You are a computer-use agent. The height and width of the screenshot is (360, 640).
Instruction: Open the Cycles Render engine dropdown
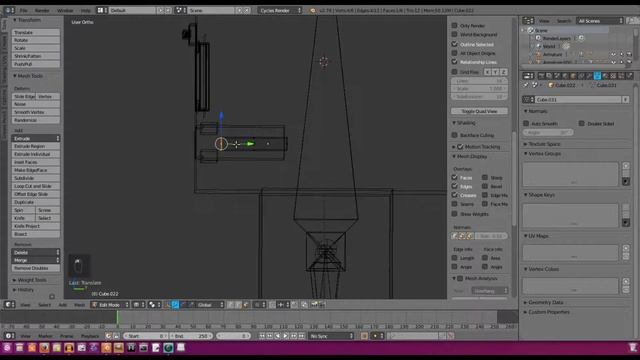(280, 10)
